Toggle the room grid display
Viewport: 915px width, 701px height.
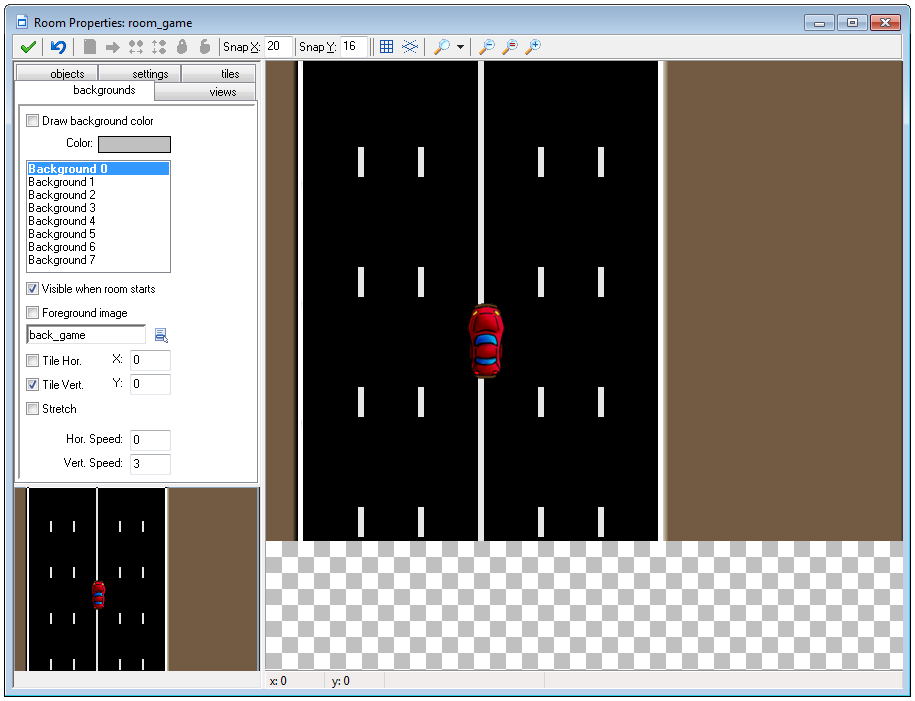(386, 47)
